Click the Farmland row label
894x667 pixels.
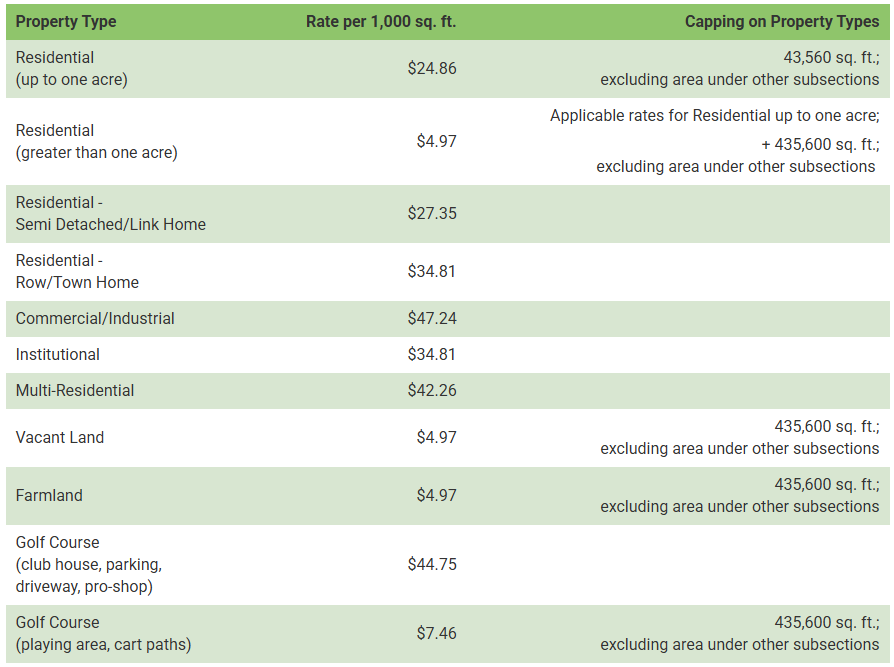point(49,495)
